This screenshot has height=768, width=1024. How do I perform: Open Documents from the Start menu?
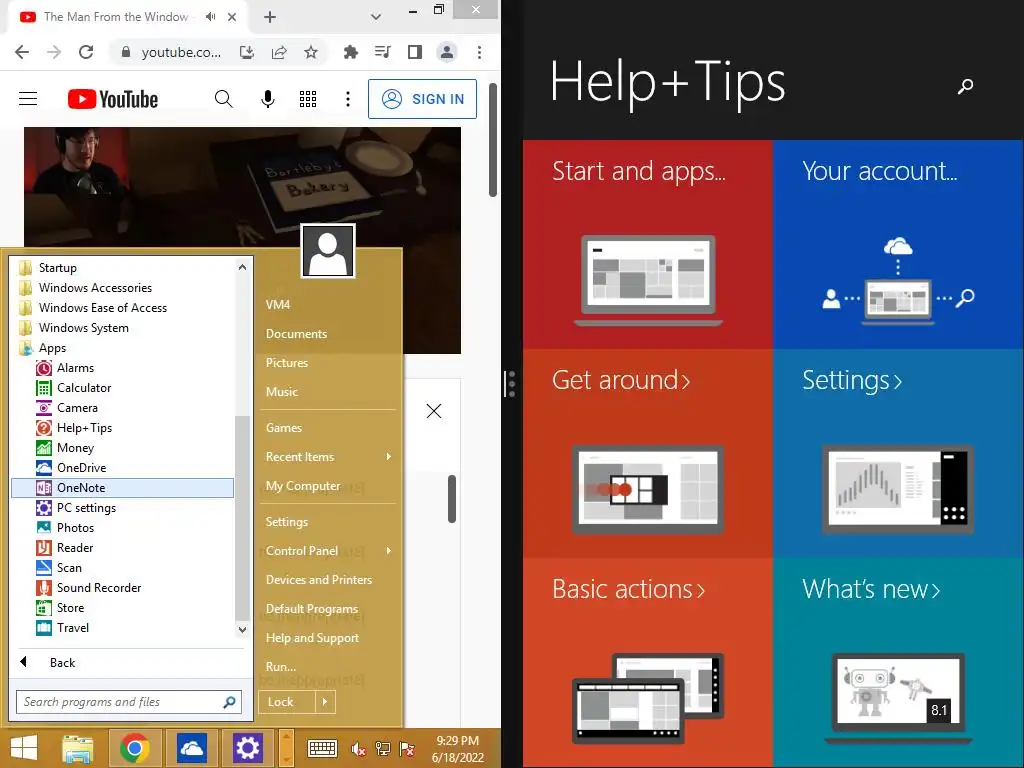tap(296, 334)
